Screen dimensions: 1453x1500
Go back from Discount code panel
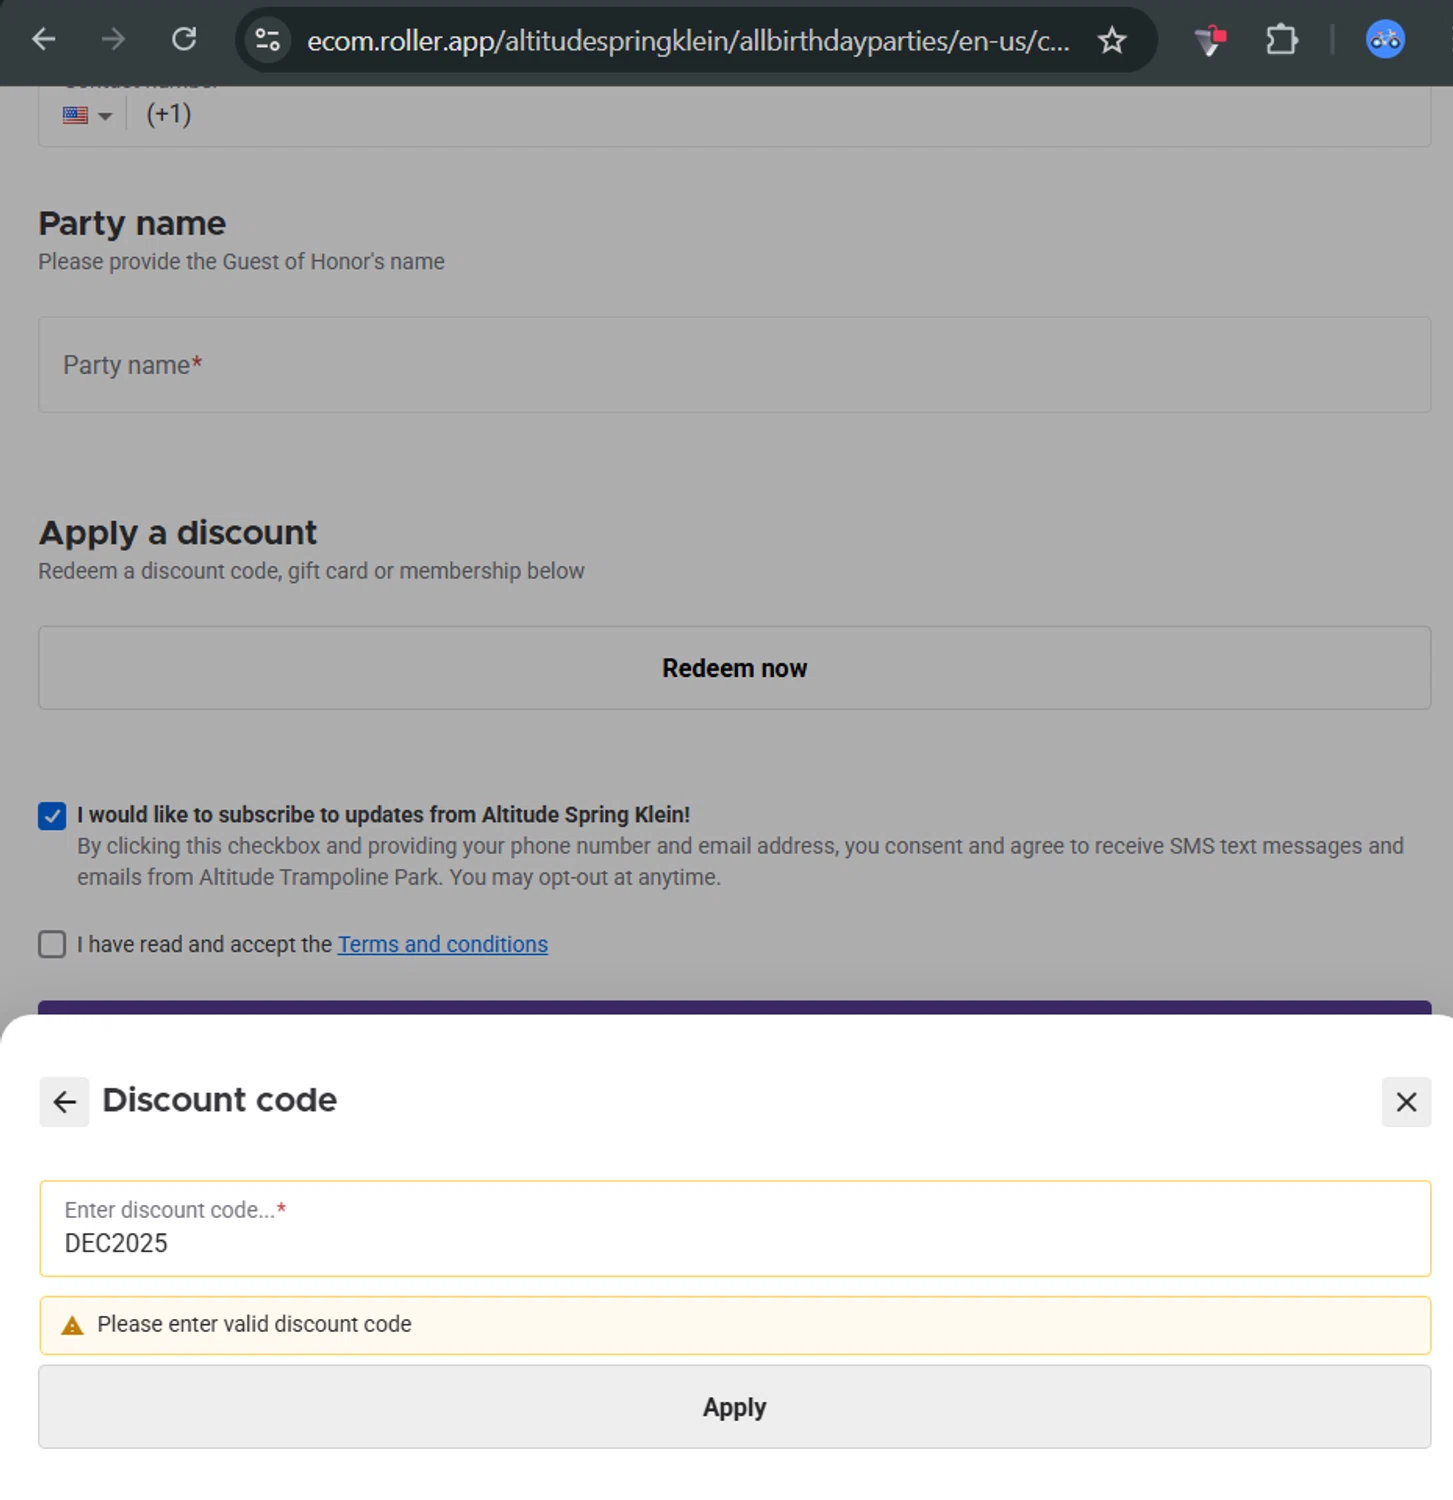coord(64,1102)
